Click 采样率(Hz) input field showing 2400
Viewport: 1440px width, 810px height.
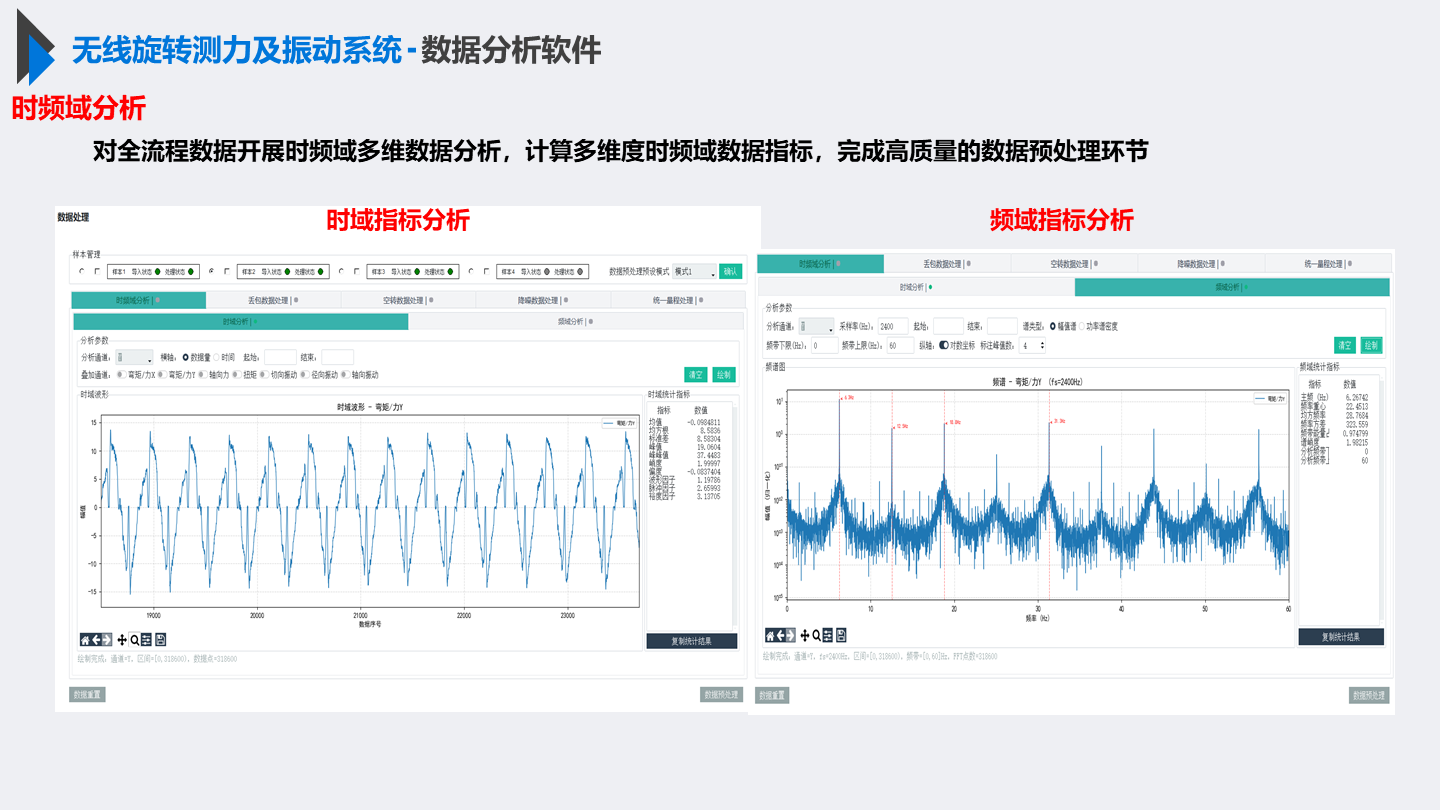[893, 326]
